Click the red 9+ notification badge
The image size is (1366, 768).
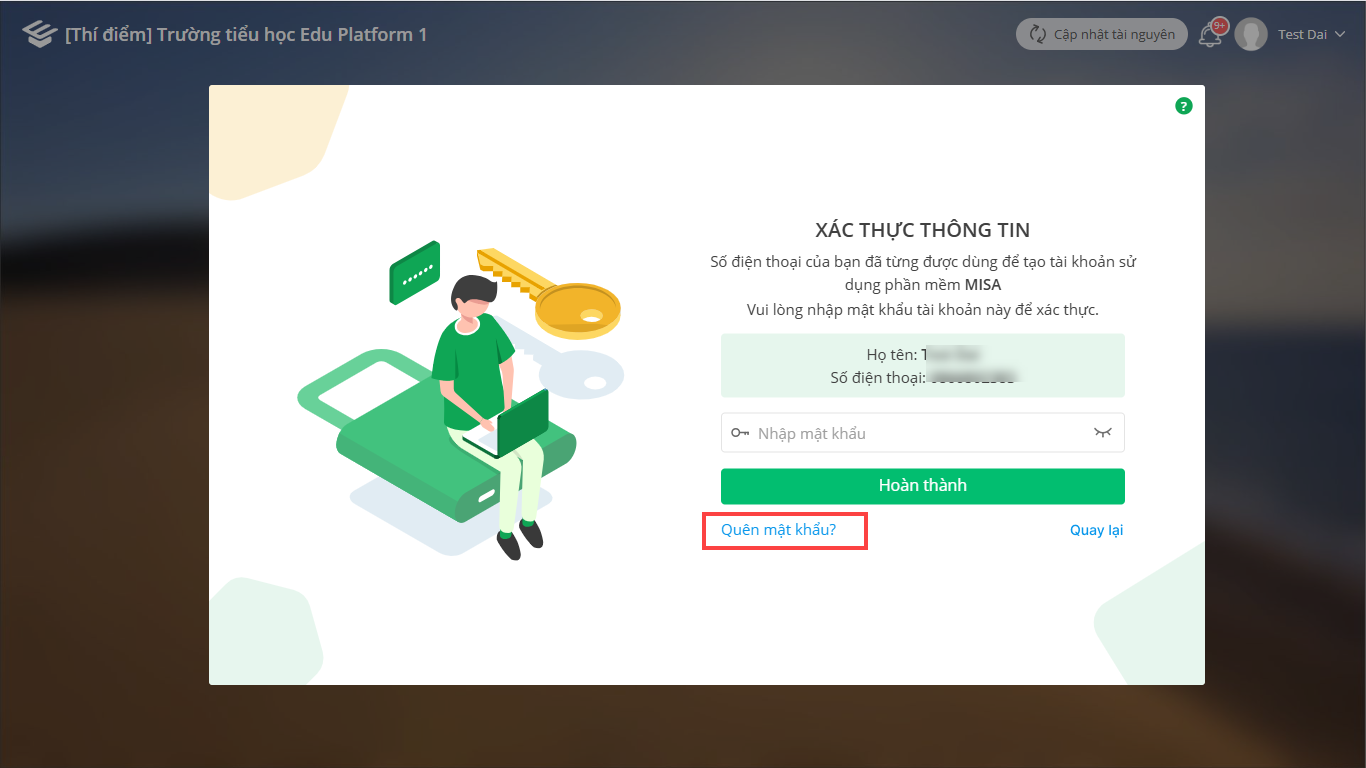pos(1219,26)
